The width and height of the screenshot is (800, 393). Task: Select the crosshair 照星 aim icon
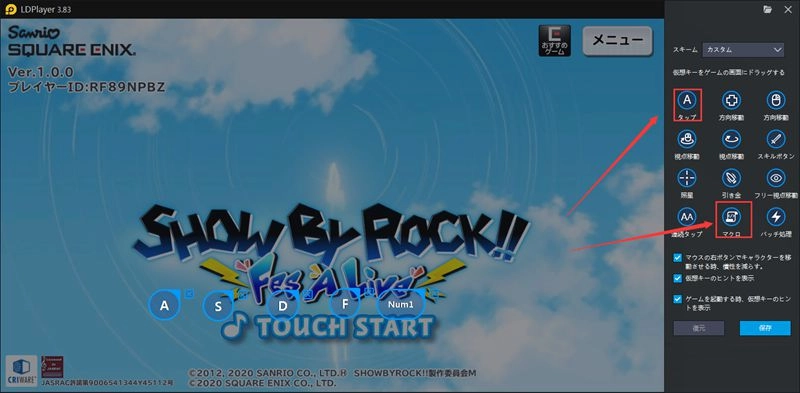coord(687,178)
